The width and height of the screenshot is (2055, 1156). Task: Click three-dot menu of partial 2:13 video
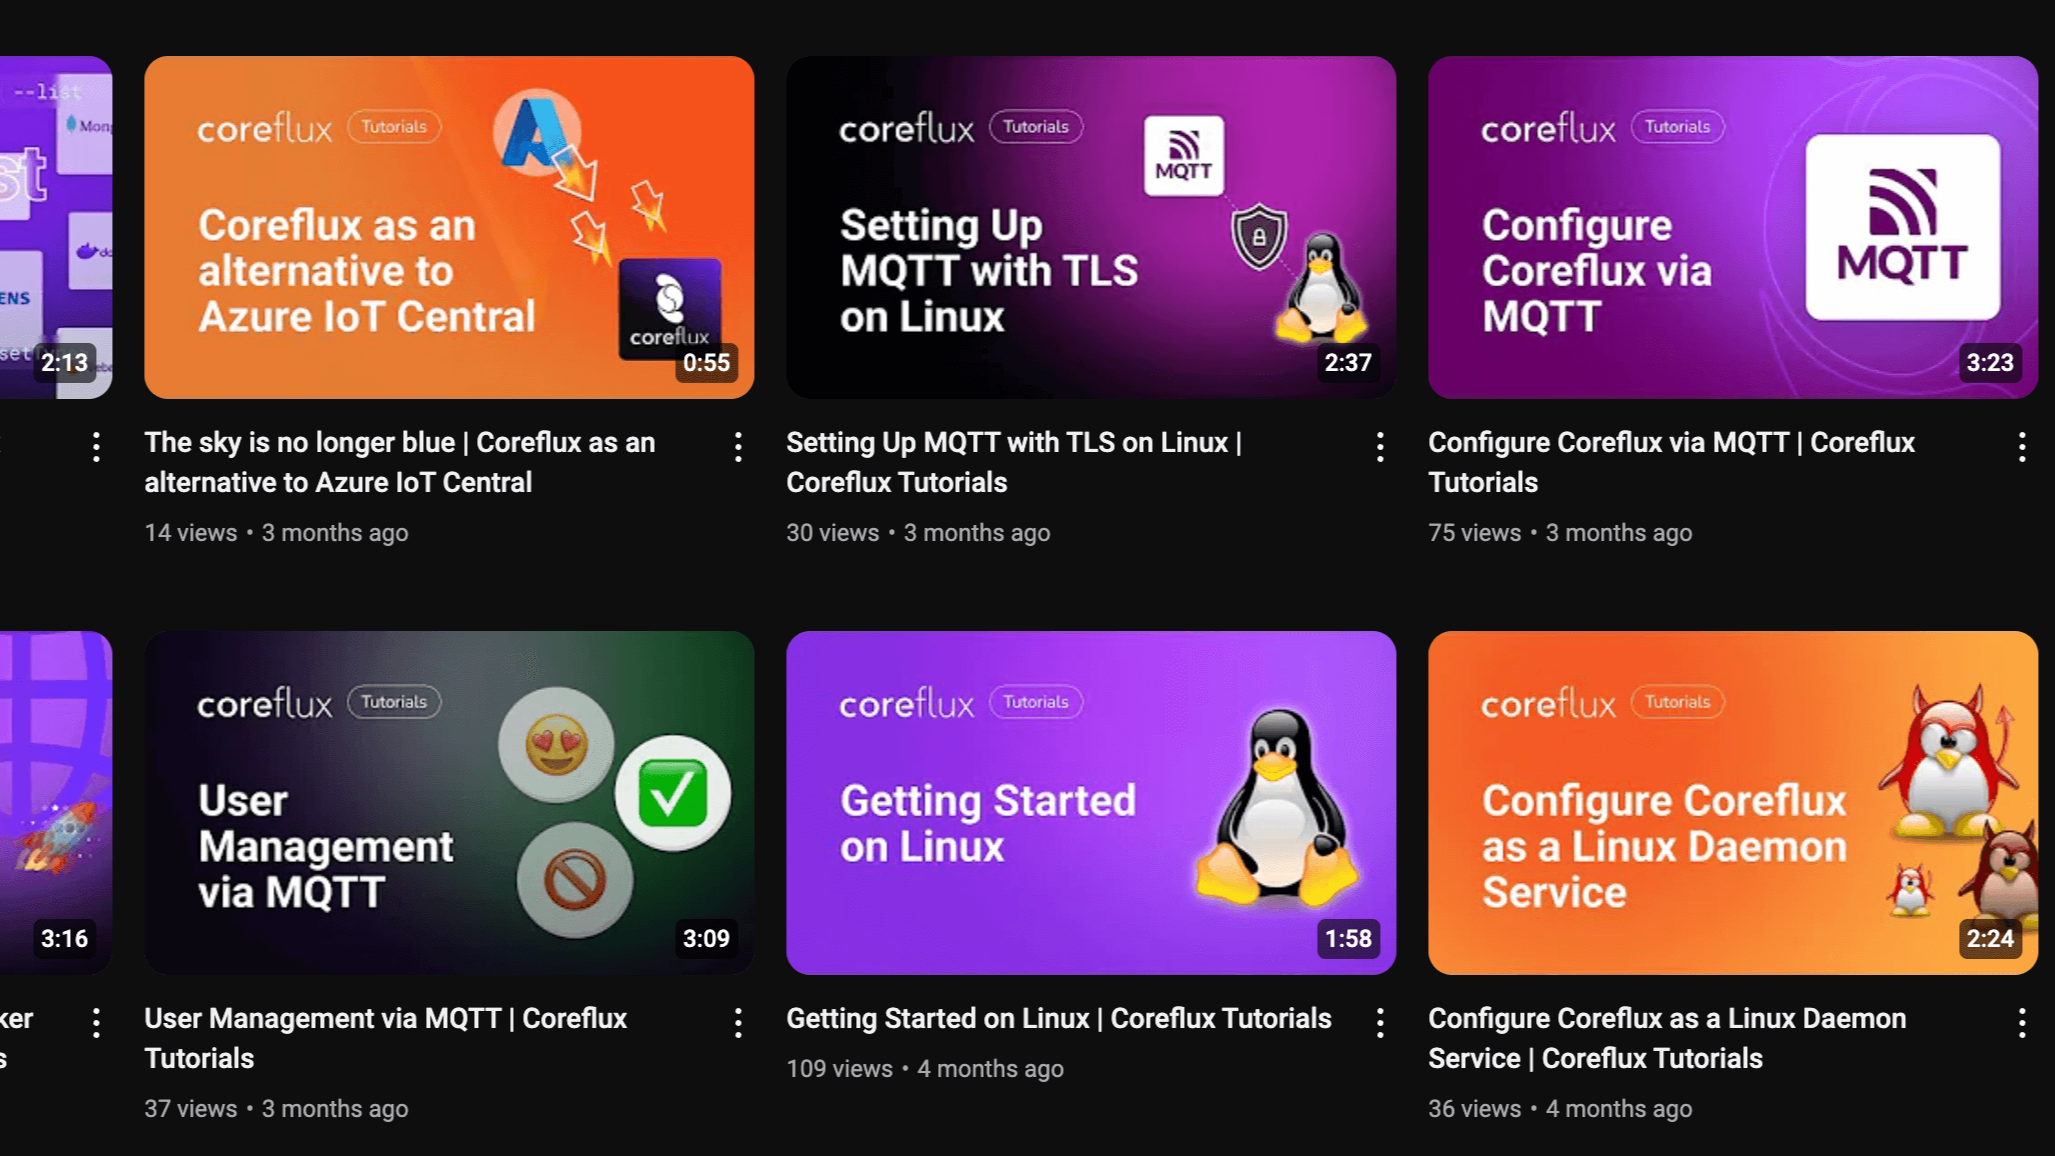click(96, 447)
